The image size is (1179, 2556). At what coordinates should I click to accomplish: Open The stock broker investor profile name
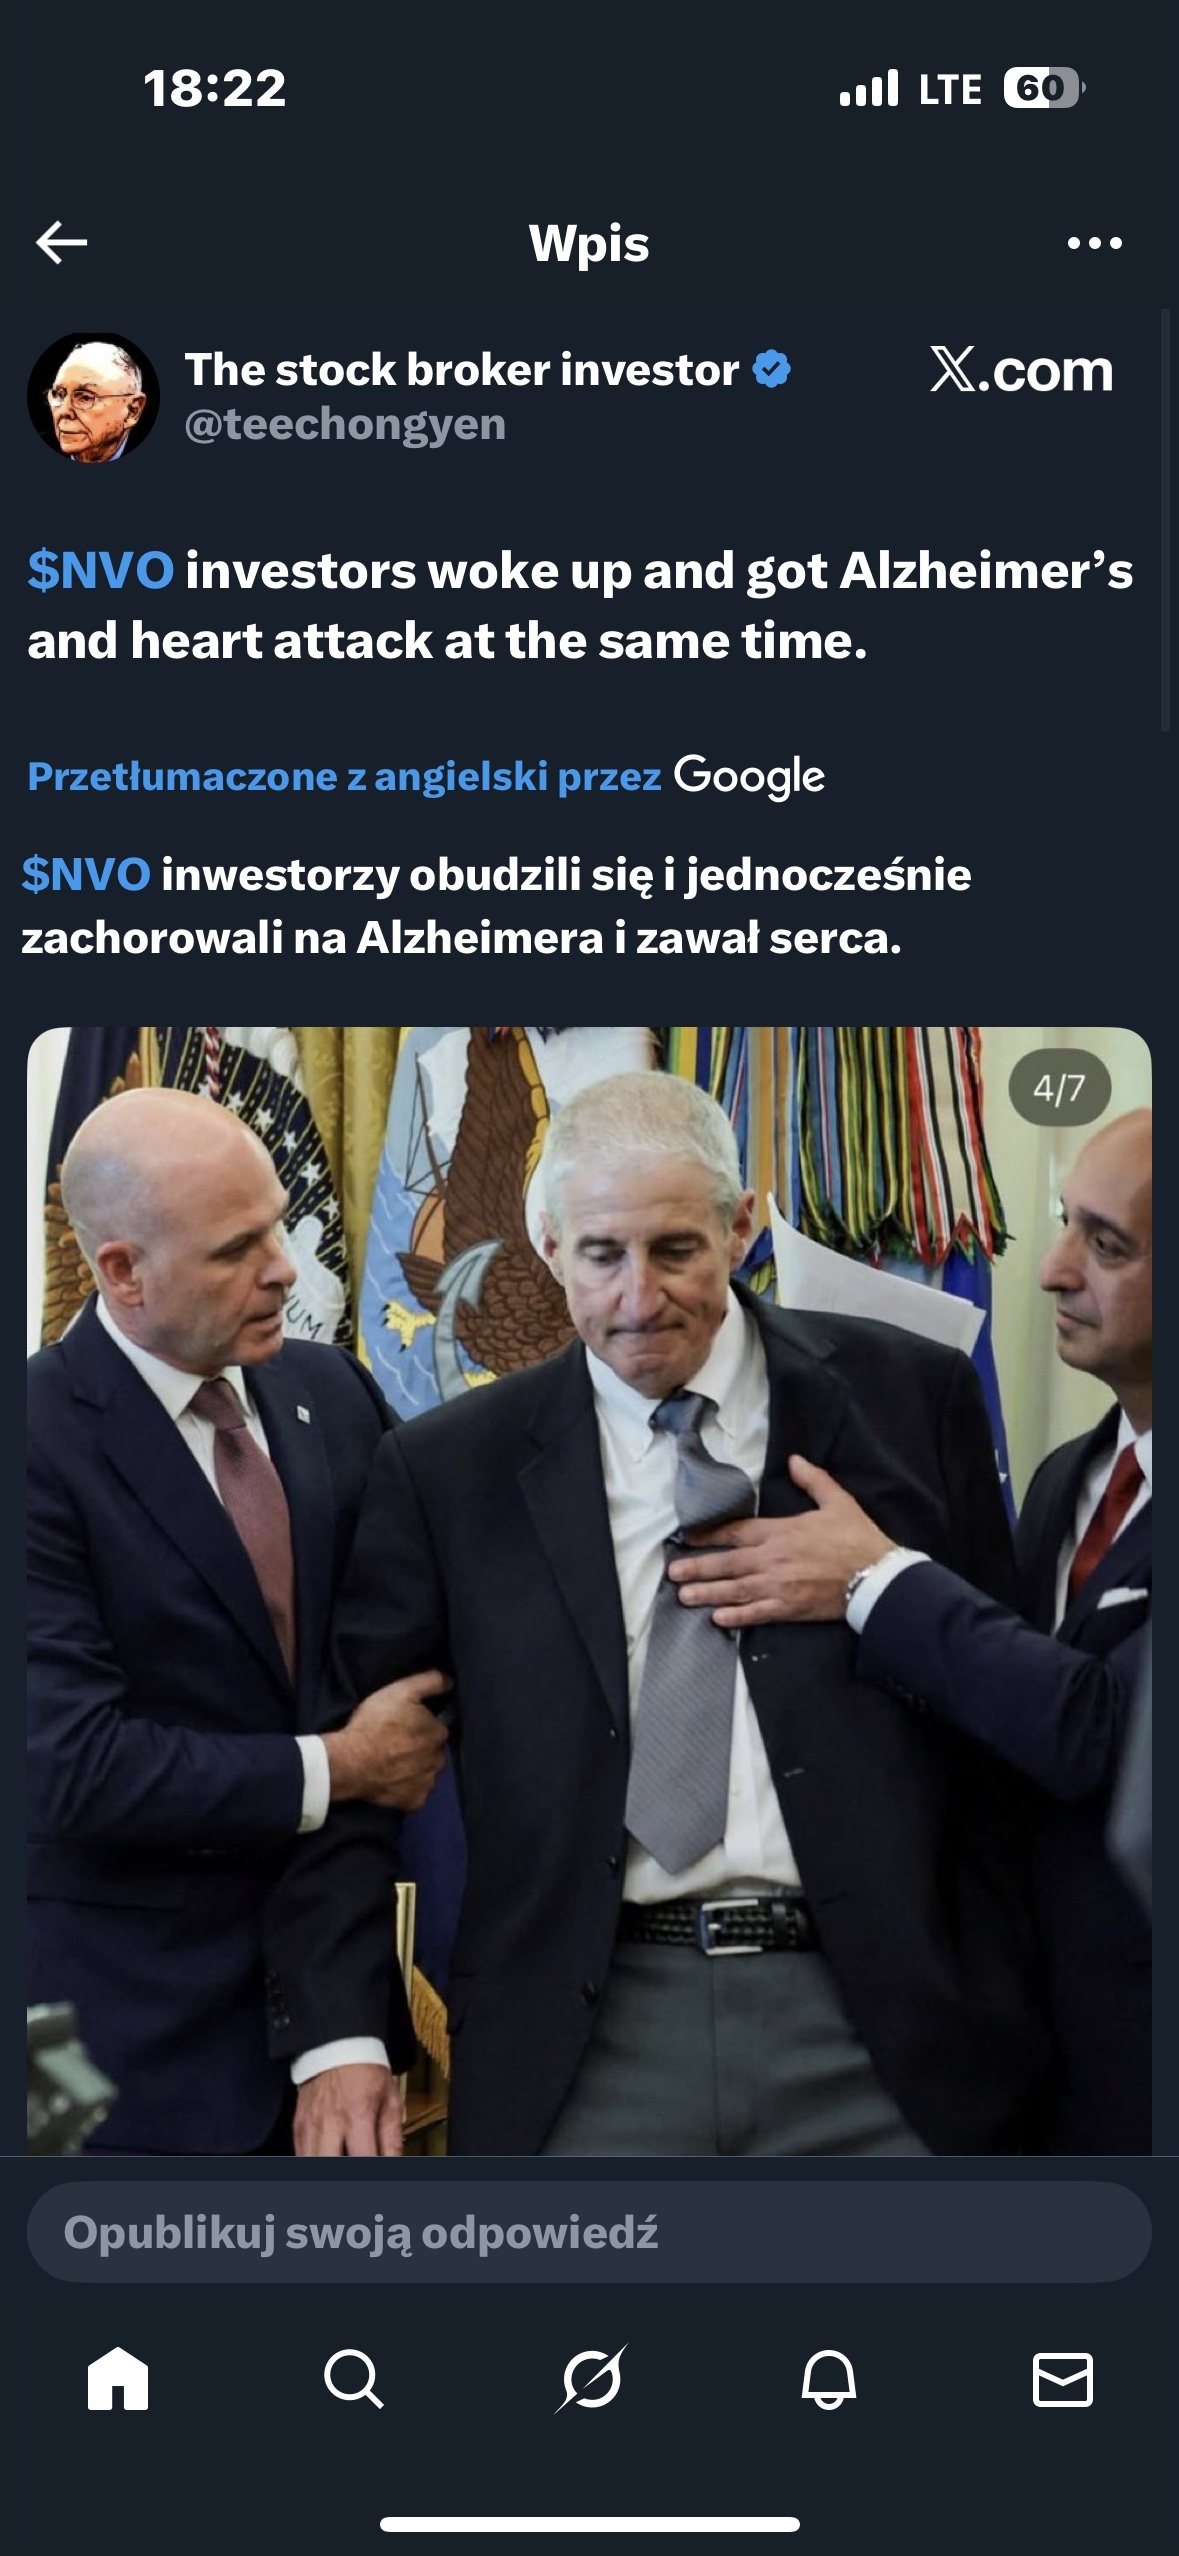tap(462, 369)
